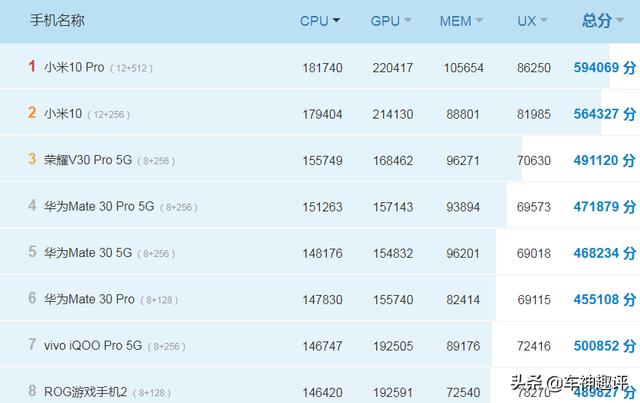Open the 荣耀V30 Pro 5G entry
Screen dimensions: 640x403
[x=88, y=160]
